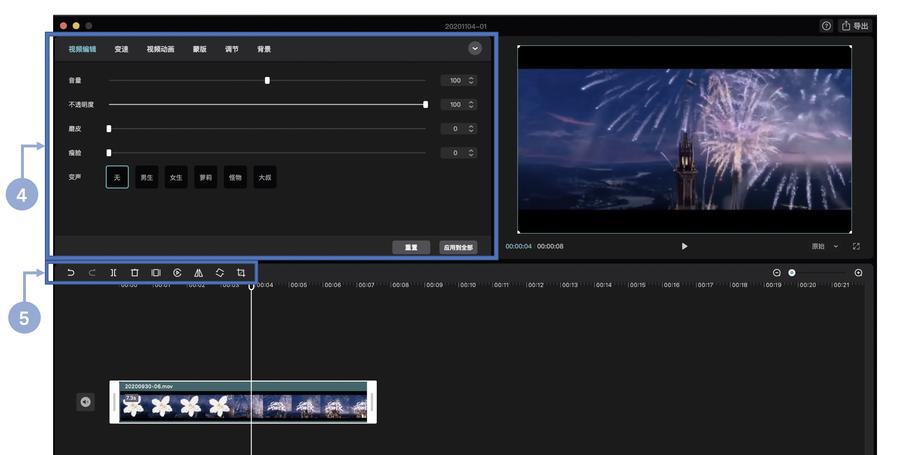The width and height of the screenshot is (905, 455).
Task: Click the 瘦脸 face slimming slider handle
Action: click(109, 153)
